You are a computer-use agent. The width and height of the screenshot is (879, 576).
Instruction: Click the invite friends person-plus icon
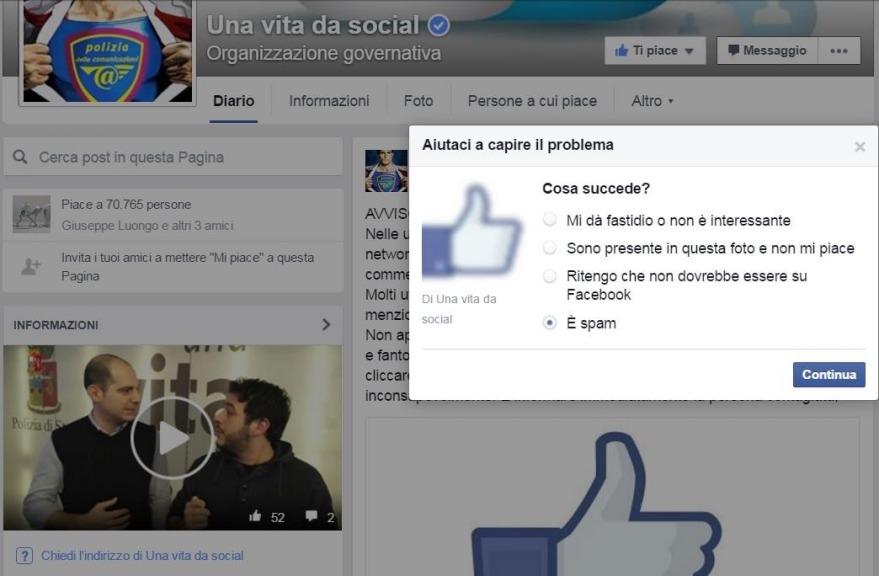pyautogui.click(x=31, y=266)
